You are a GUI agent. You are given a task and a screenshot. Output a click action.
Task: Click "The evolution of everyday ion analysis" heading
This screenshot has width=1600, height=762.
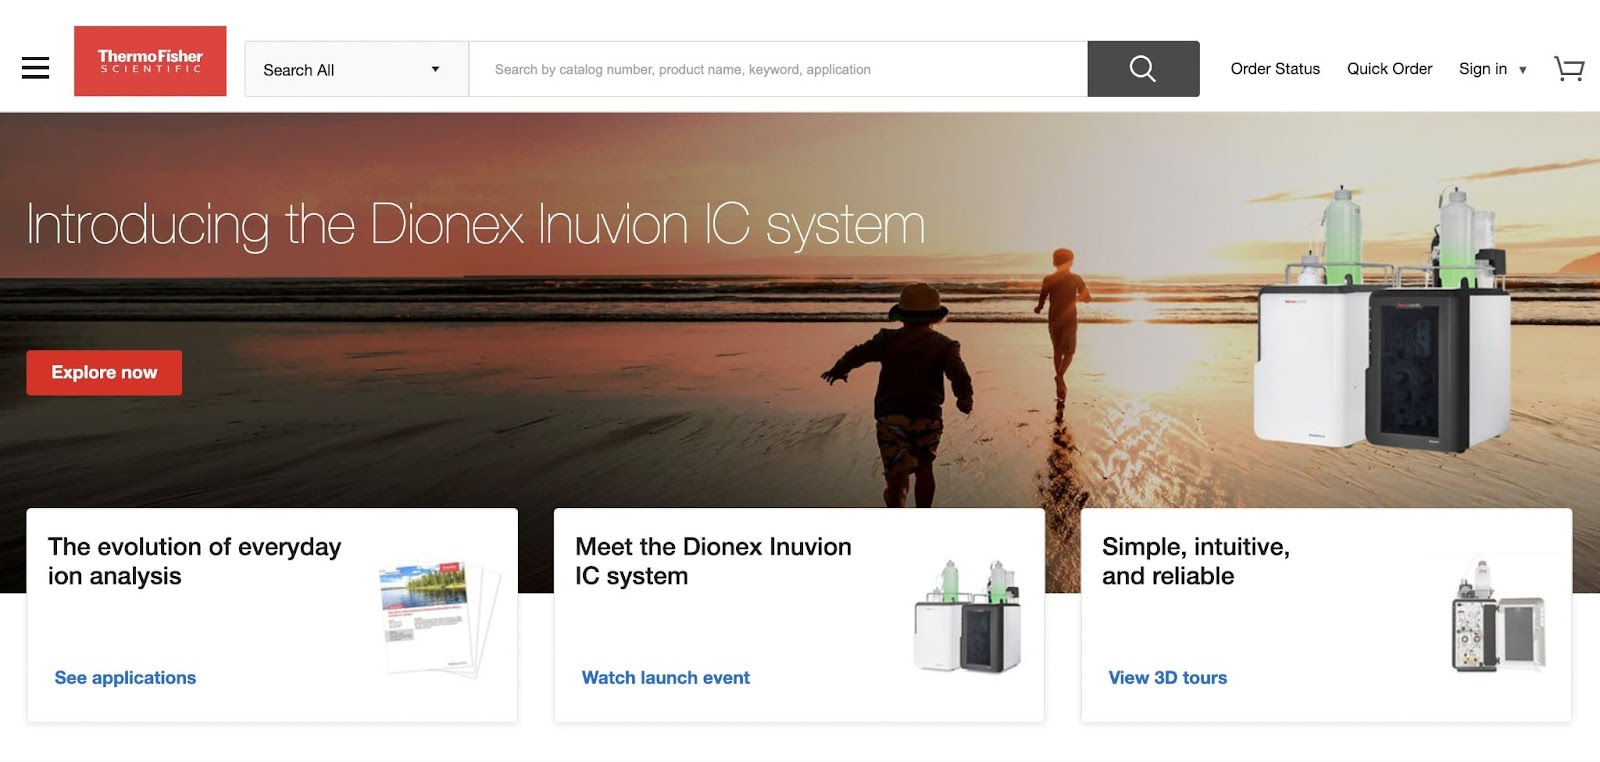click(194, 561)
